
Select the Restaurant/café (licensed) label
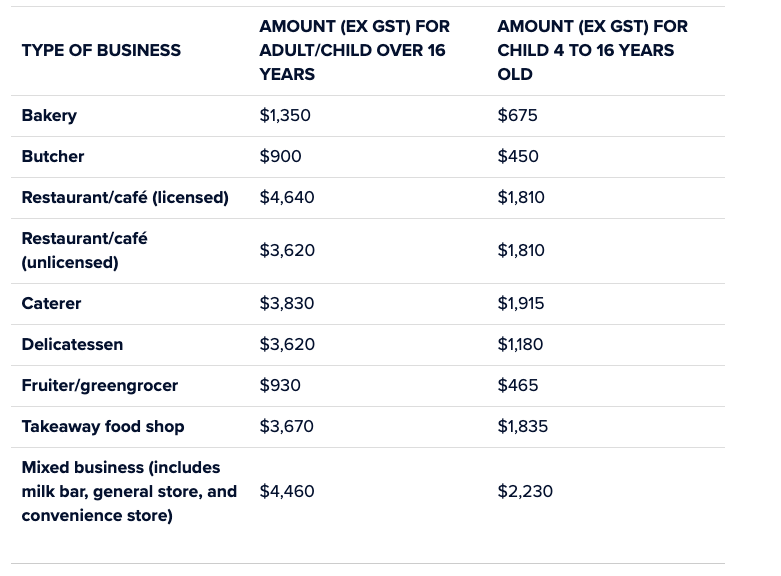125,197
